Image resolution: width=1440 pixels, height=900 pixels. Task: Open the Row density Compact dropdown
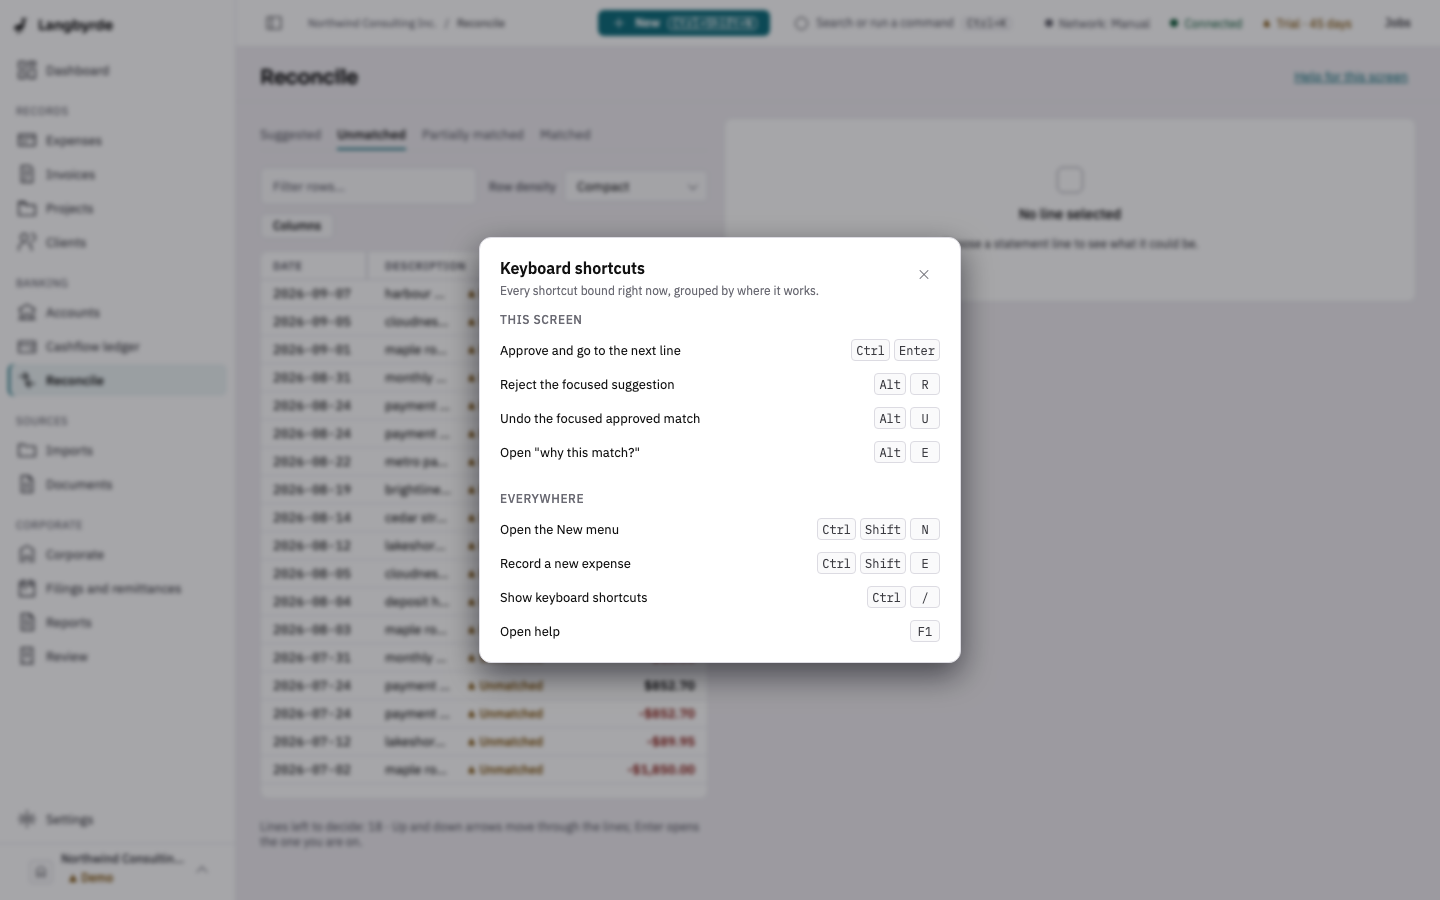coord(636,186)
